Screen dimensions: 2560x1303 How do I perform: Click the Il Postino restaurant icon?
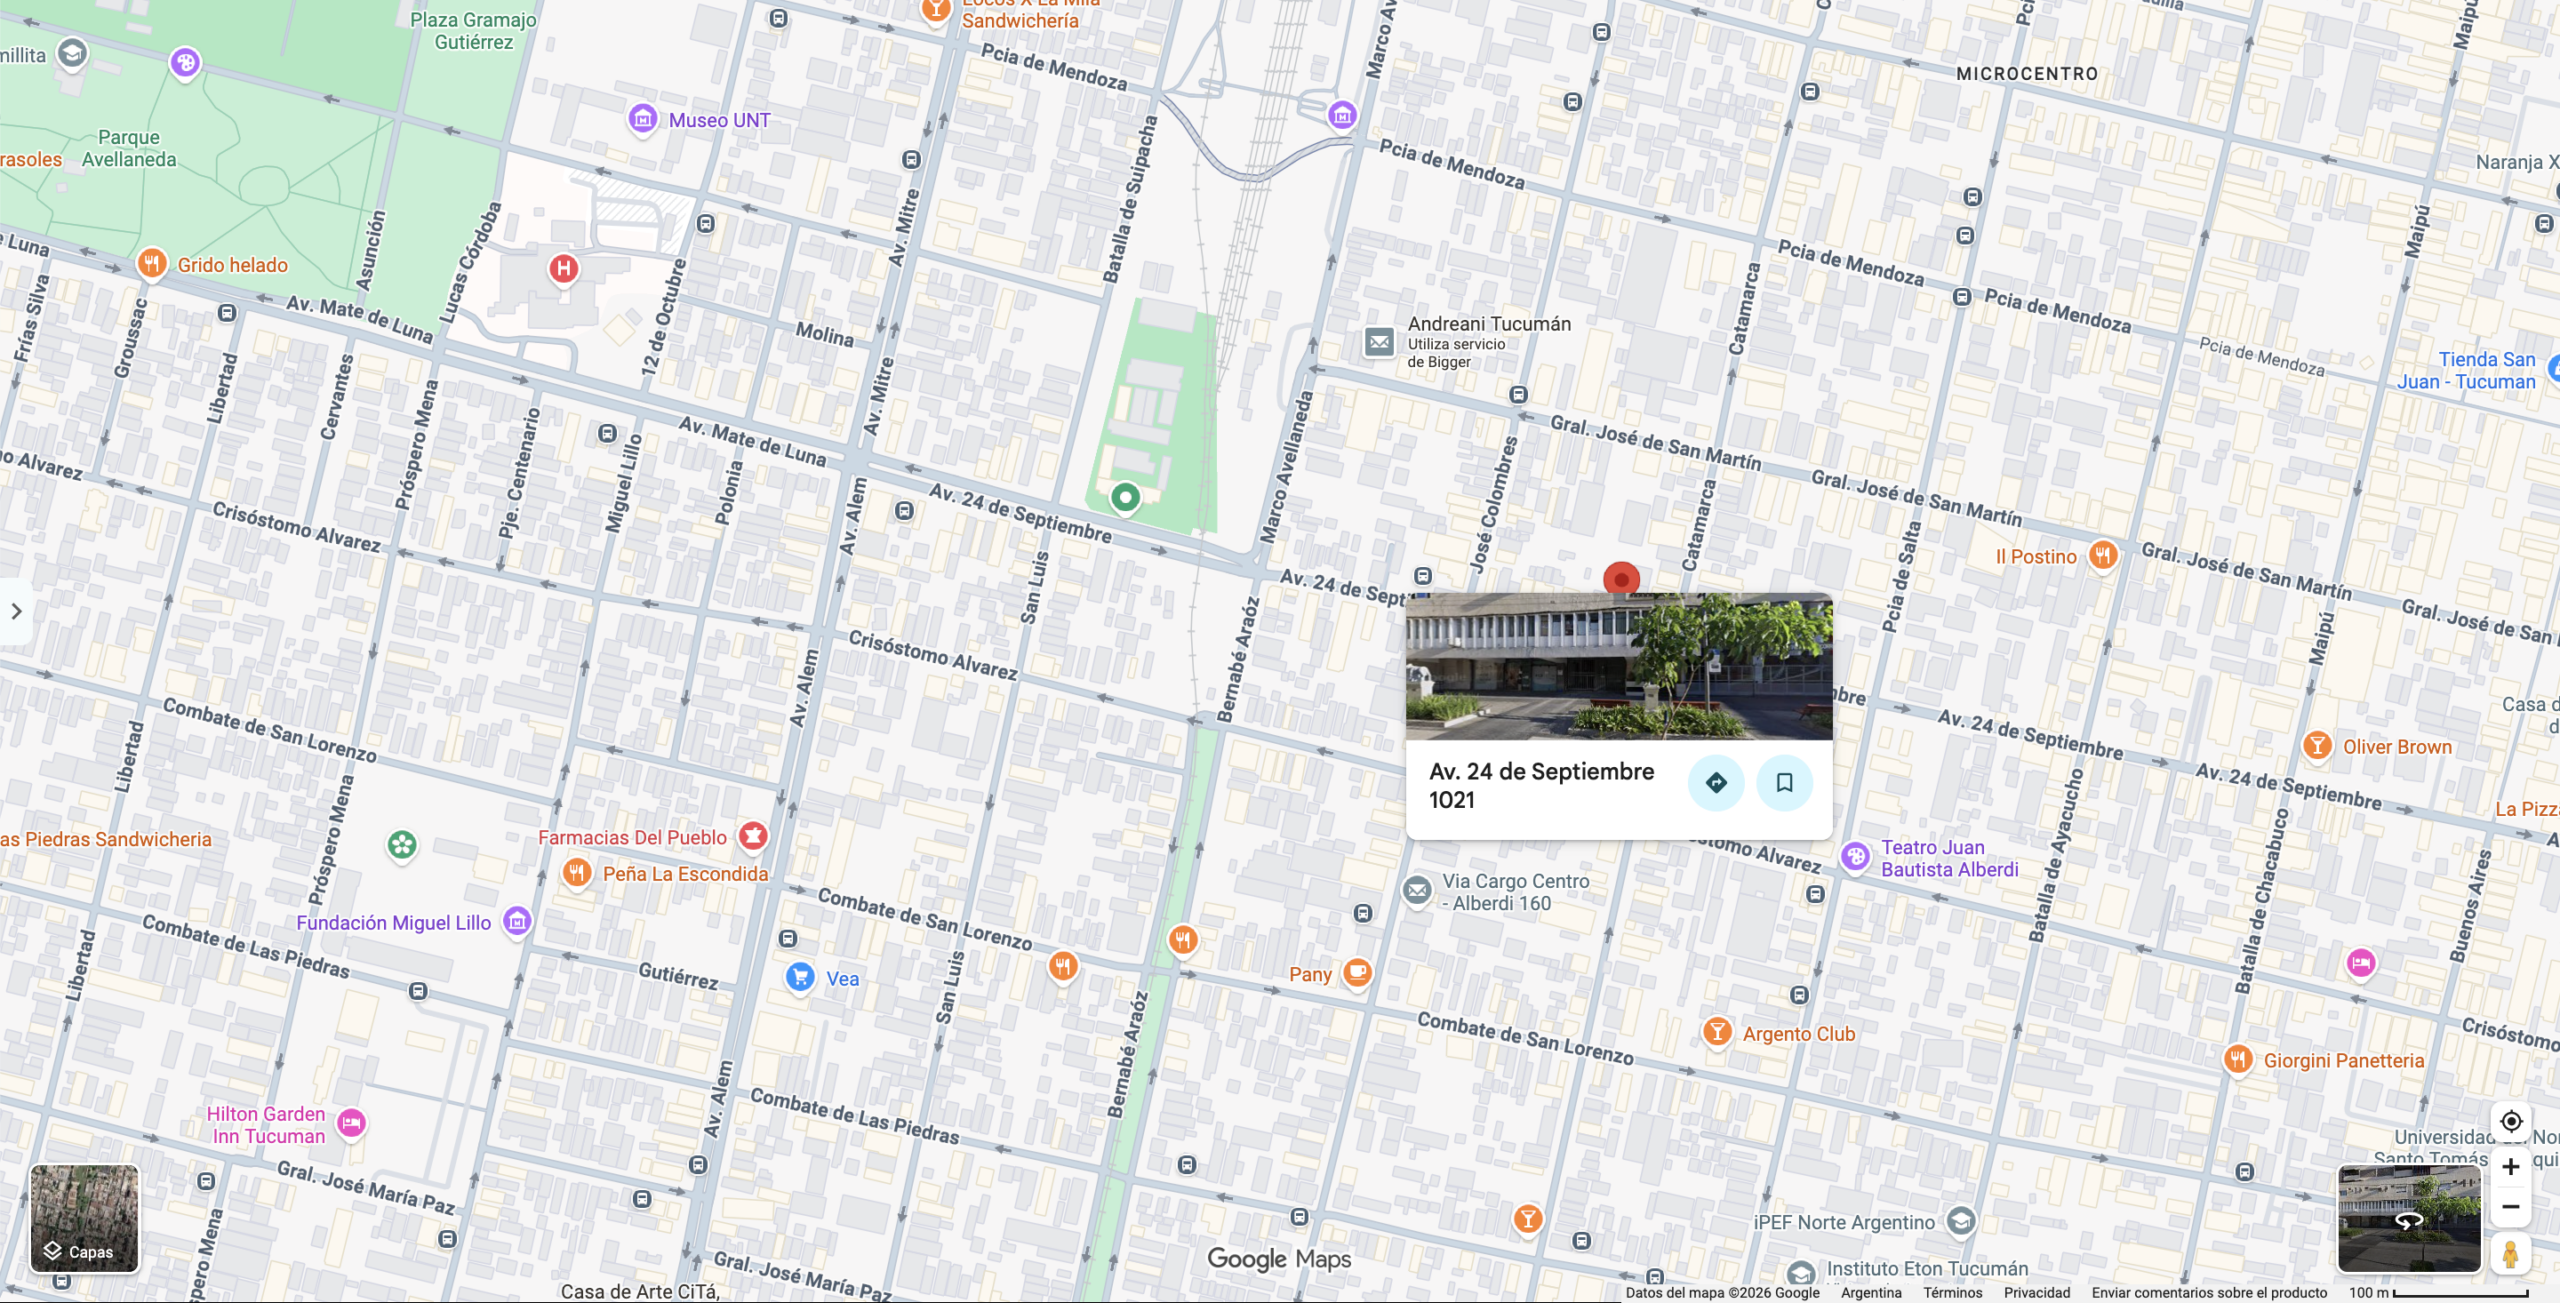pos(2103,555)
